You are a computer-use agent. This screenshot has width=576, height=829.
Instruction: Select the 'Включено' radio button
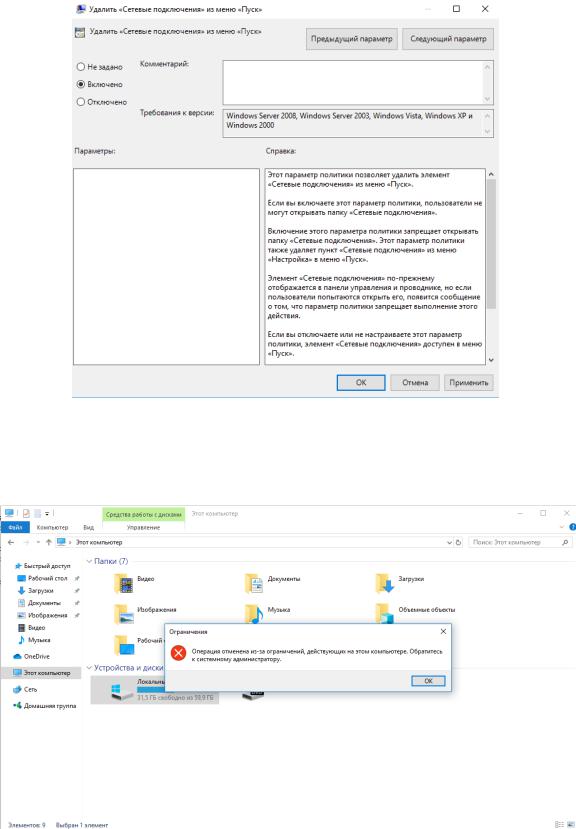click(x=81, y=84)
